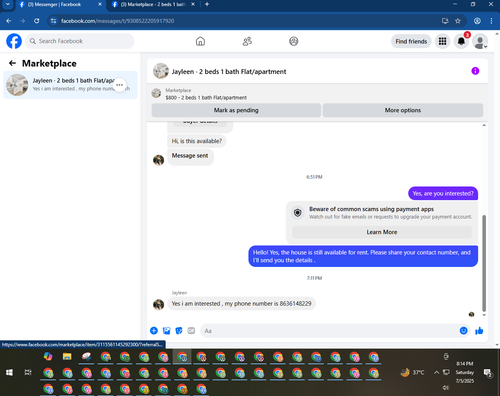The height and width of the screenshot is (396, 500).
Task: Open more actions with the blue plus icon
Action: [154, 331]
